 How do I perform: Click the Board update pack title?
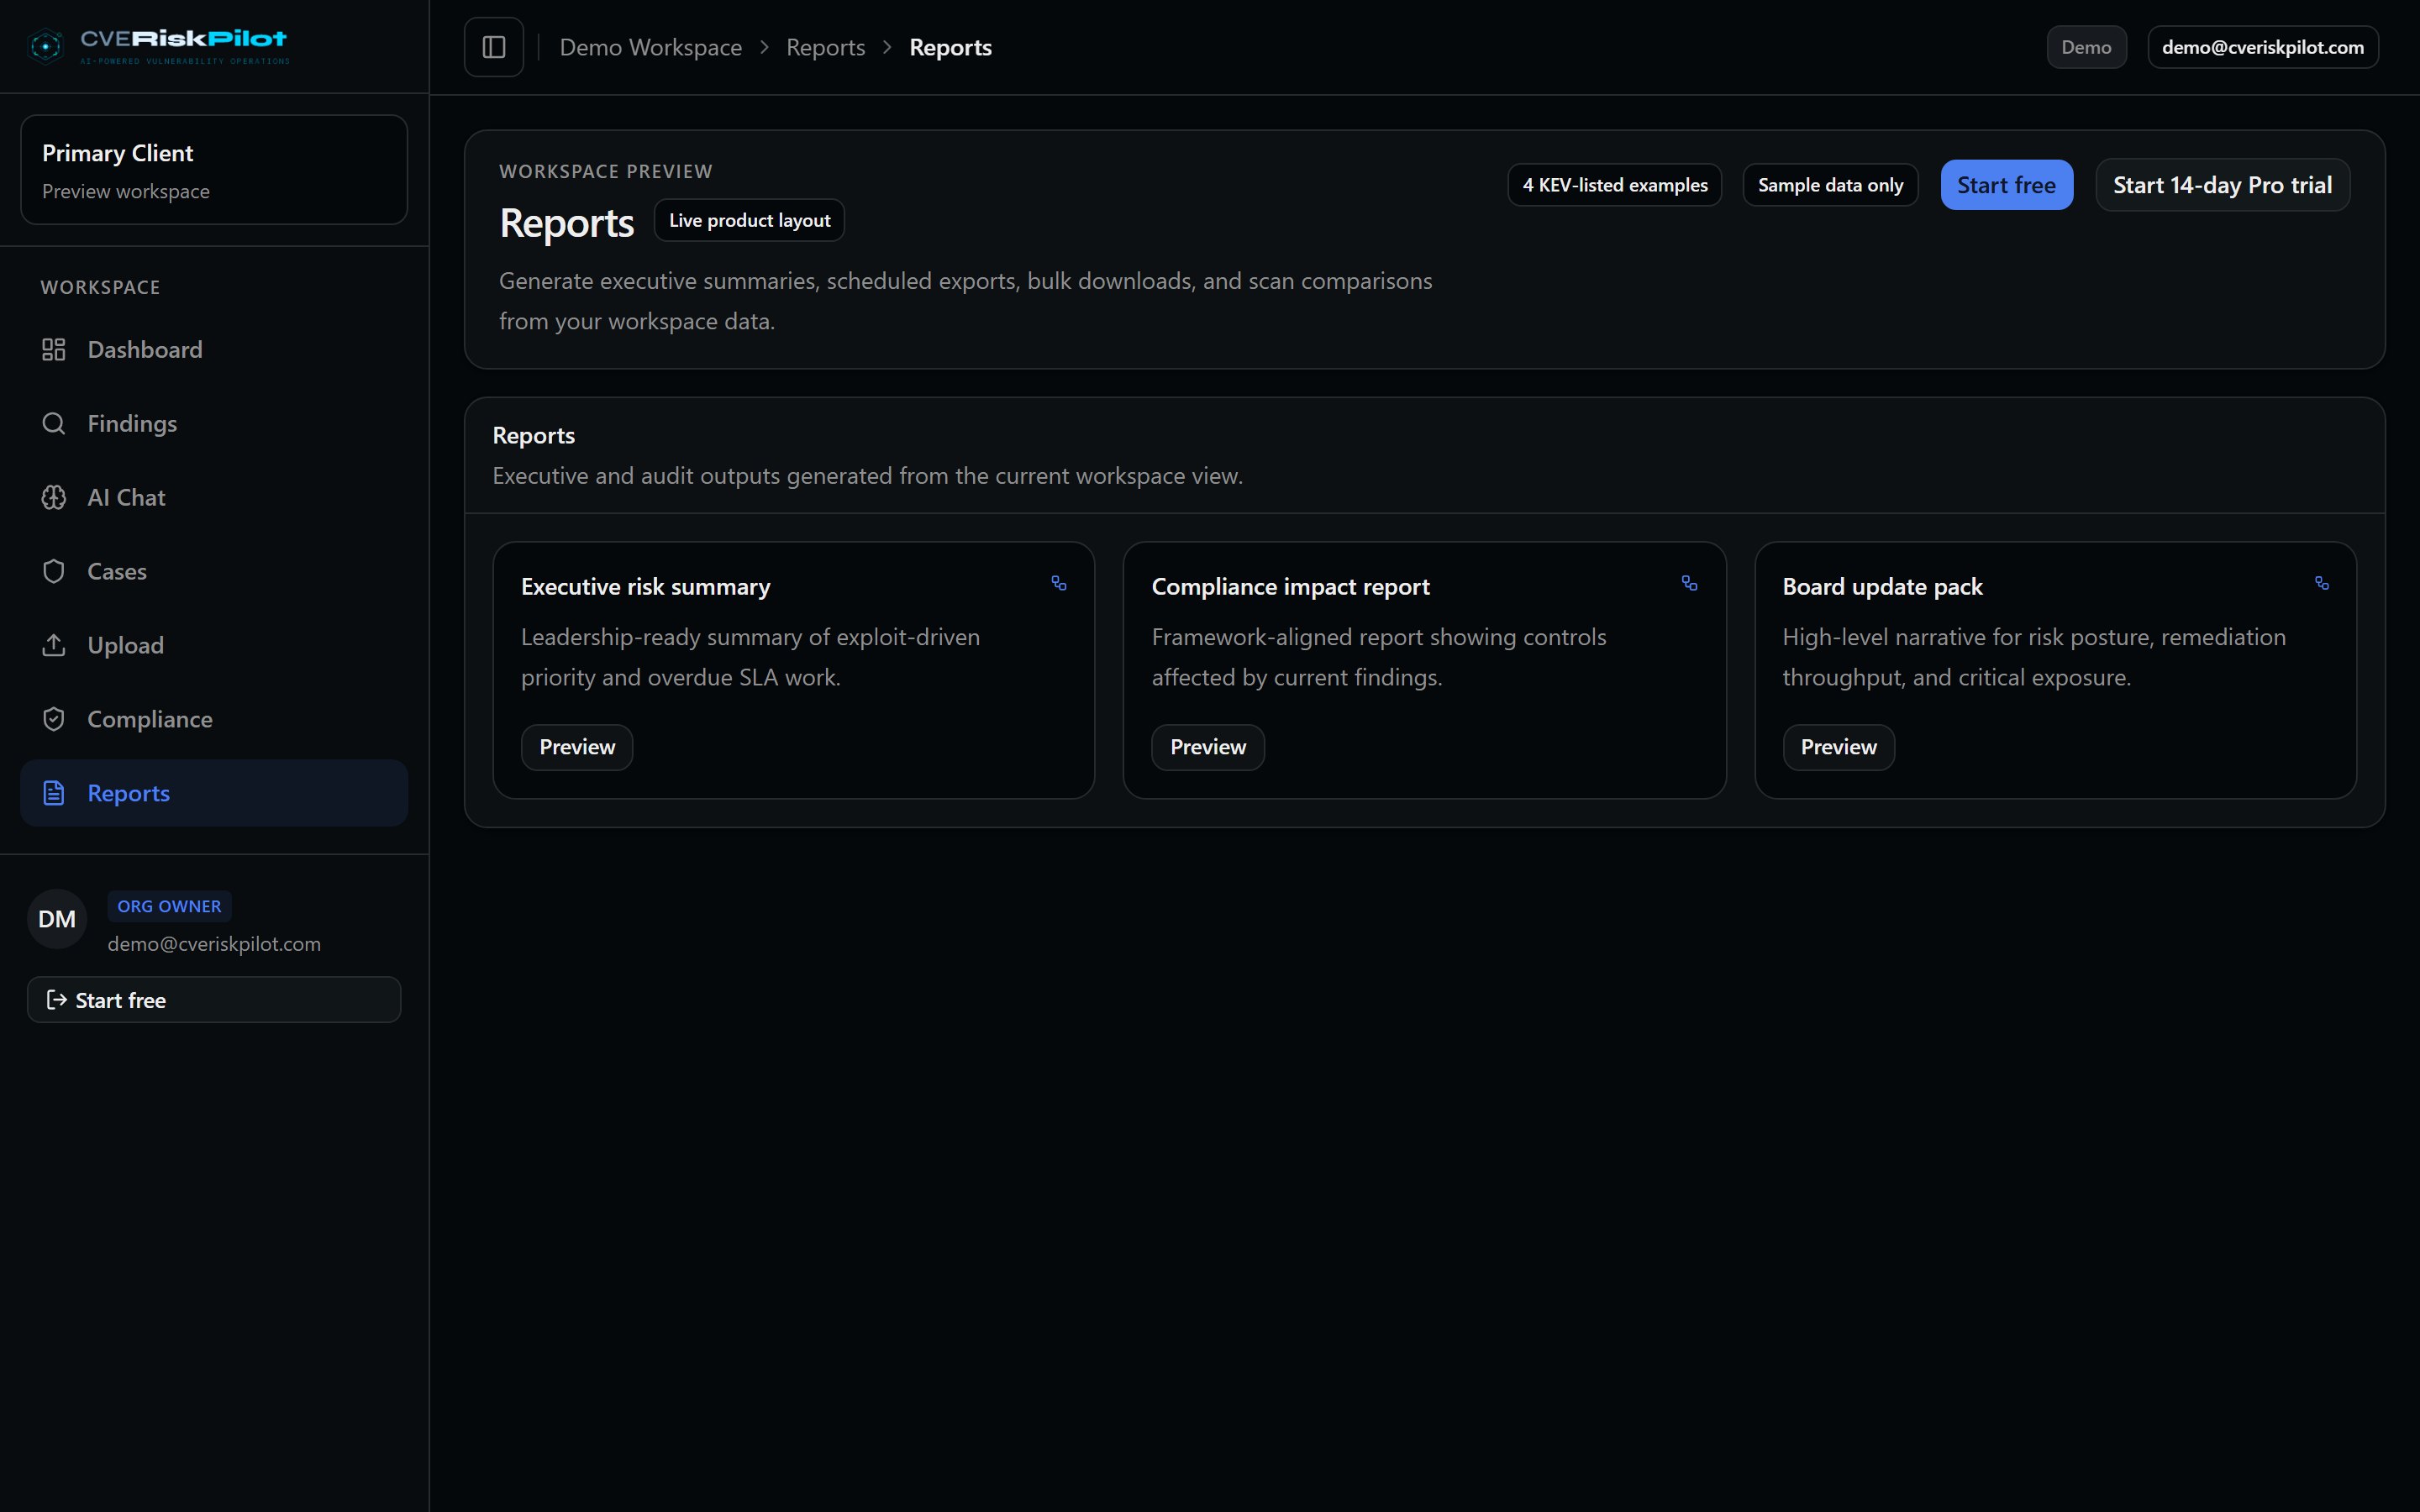tap(1882, 587)
